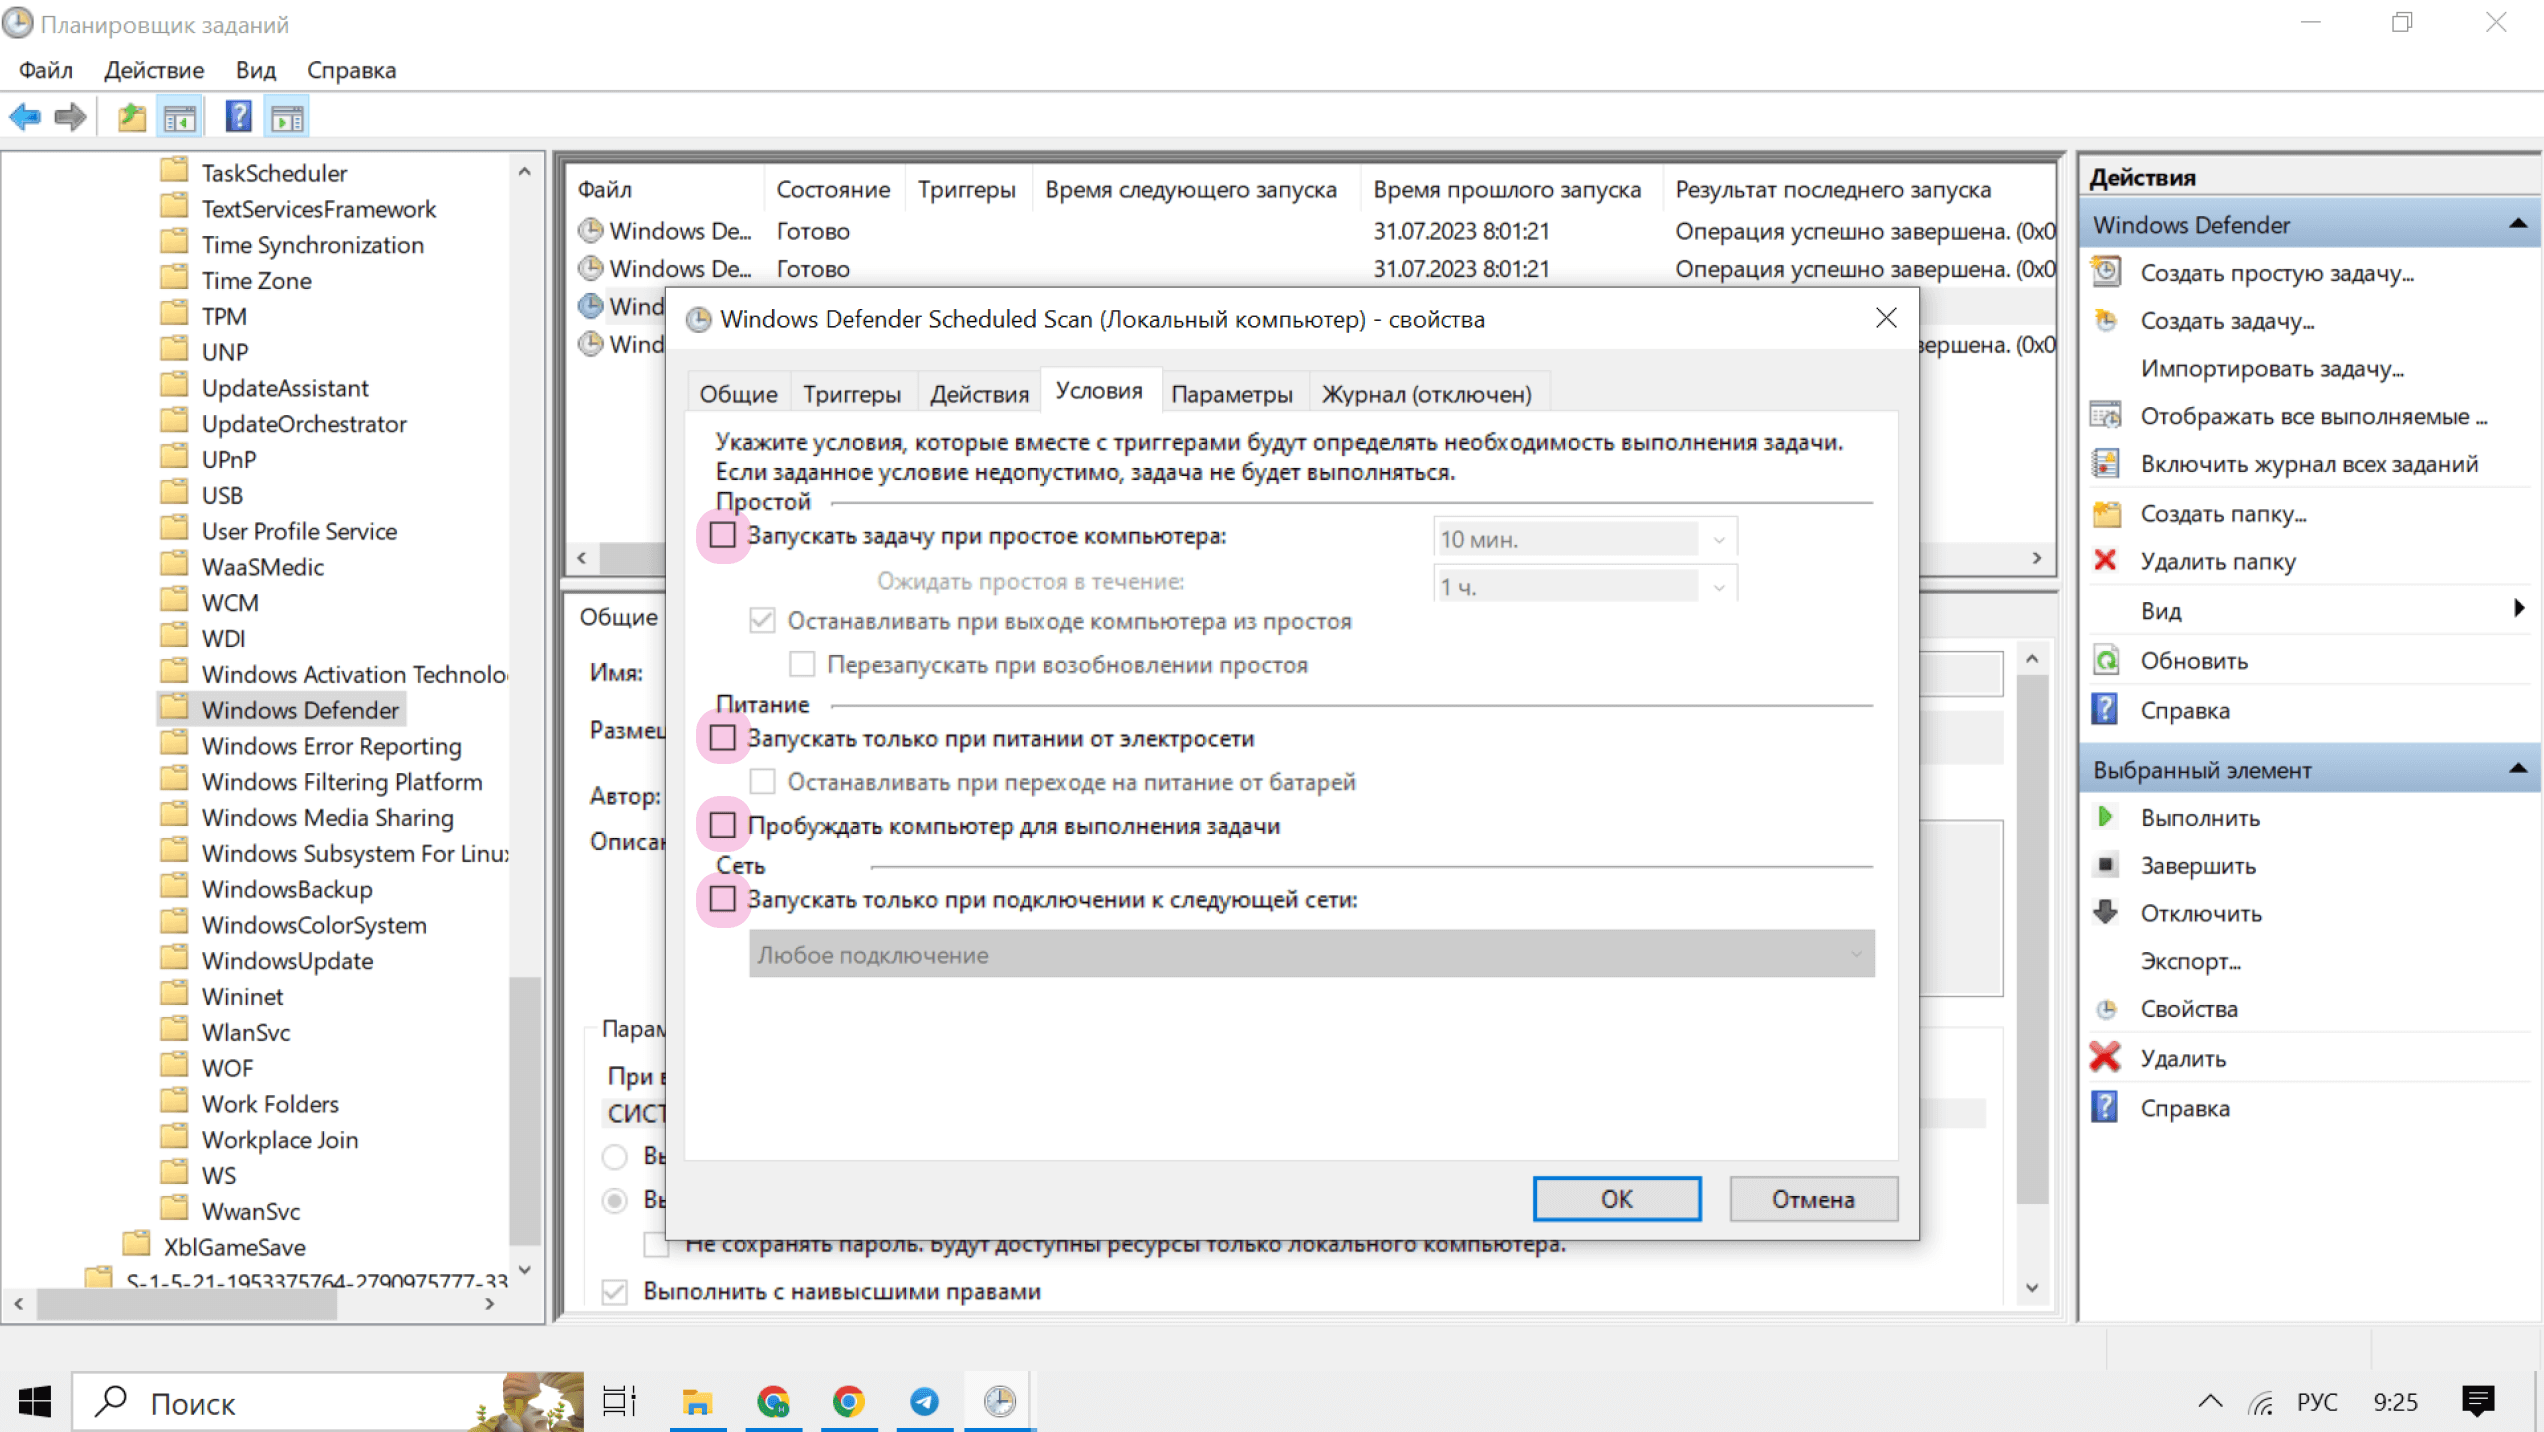Screen dimensions: 2544x1432
Task: Switch to the Триггеры tab
Action: click(851, 394)
